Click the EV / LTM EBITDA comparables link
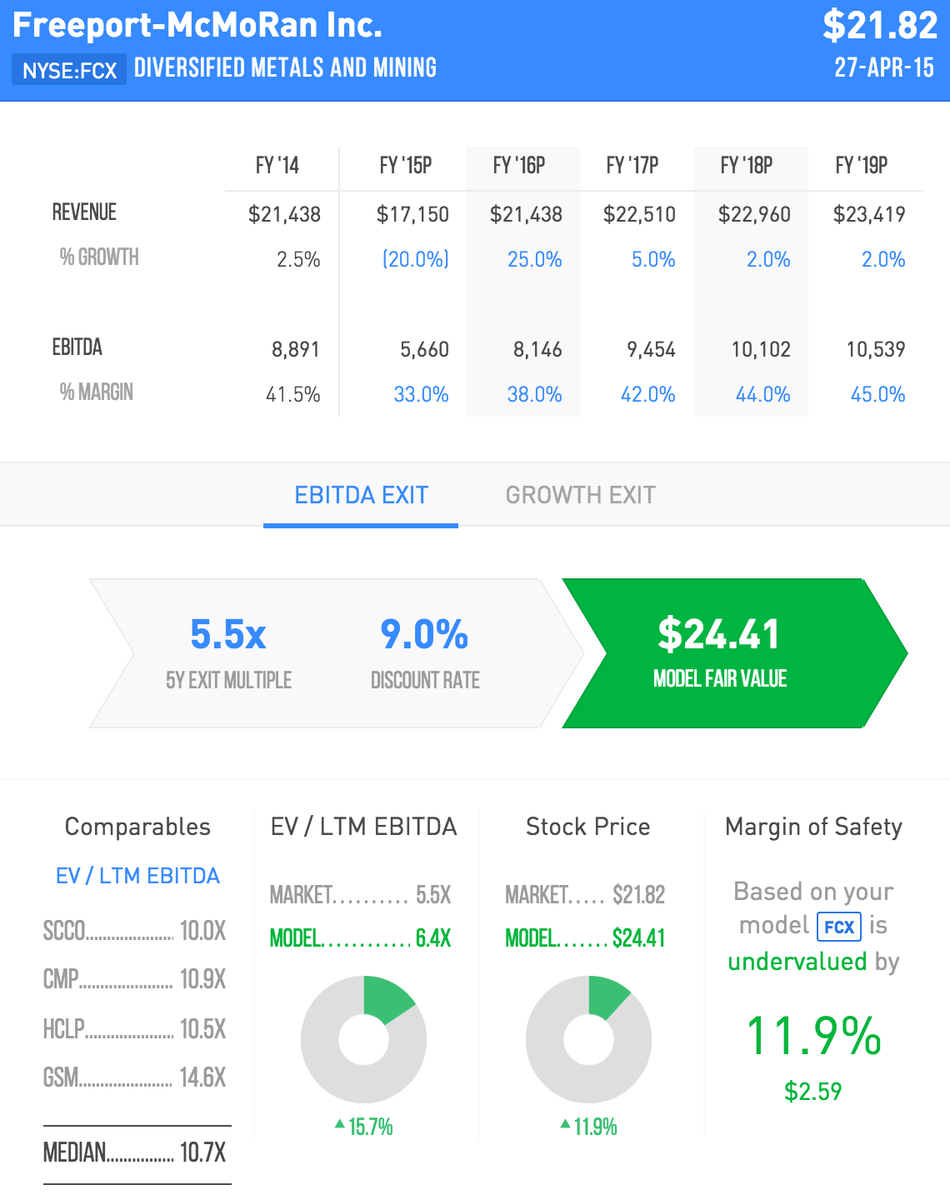Image resolution: width=950 pixels, height=1200 pixels. click(x=137, y=876)
